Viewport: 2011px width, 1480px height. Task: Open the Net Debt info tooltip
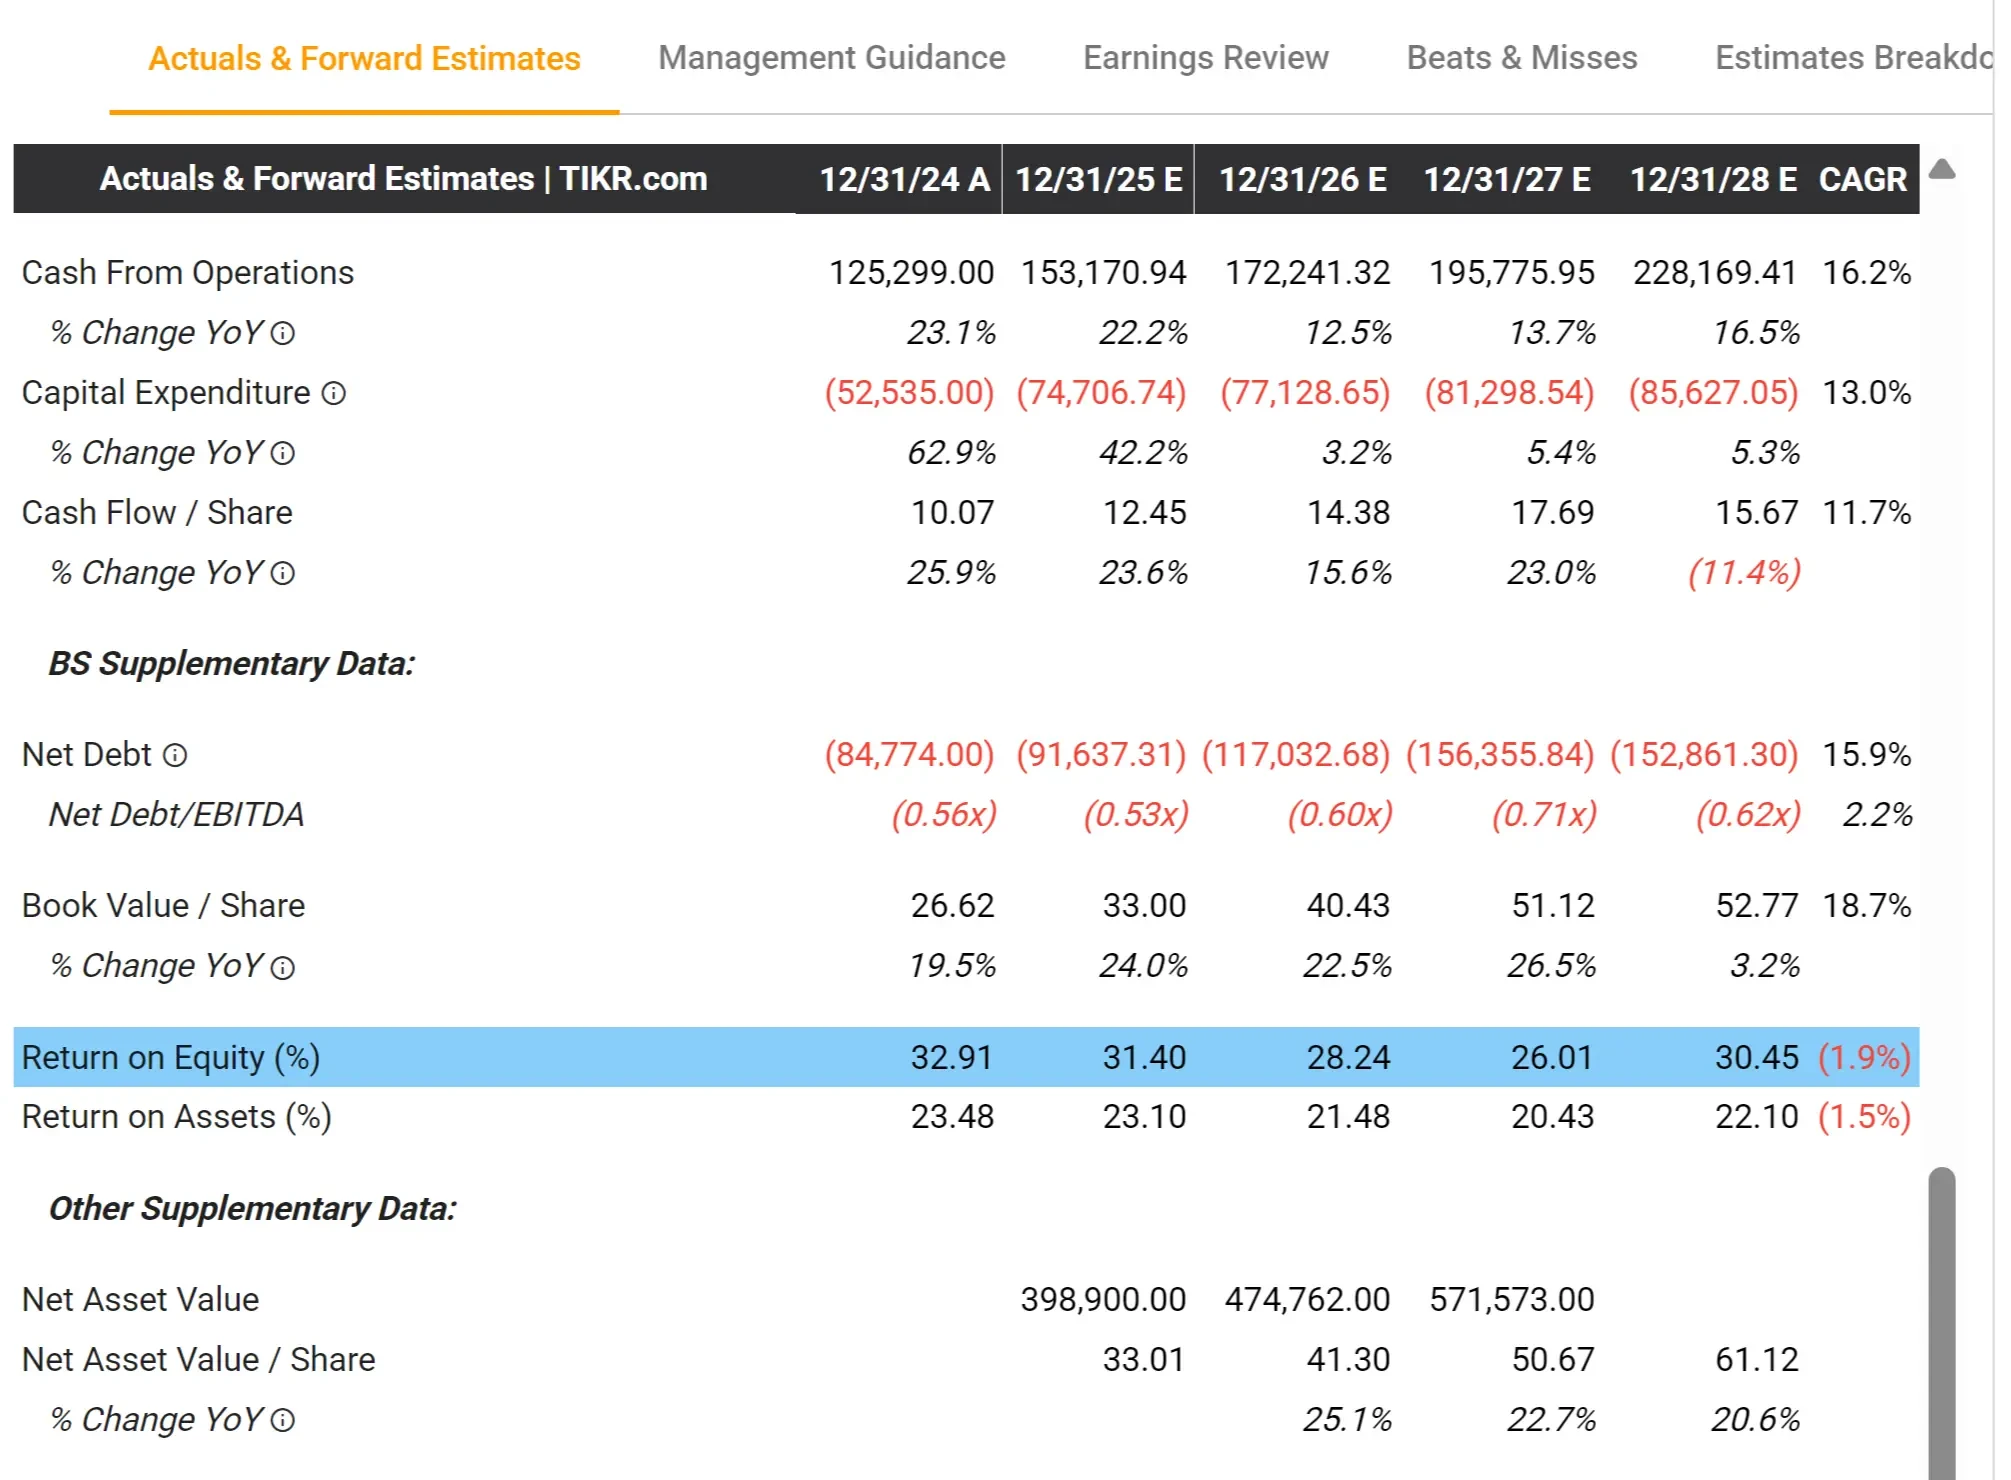[175, 756]
